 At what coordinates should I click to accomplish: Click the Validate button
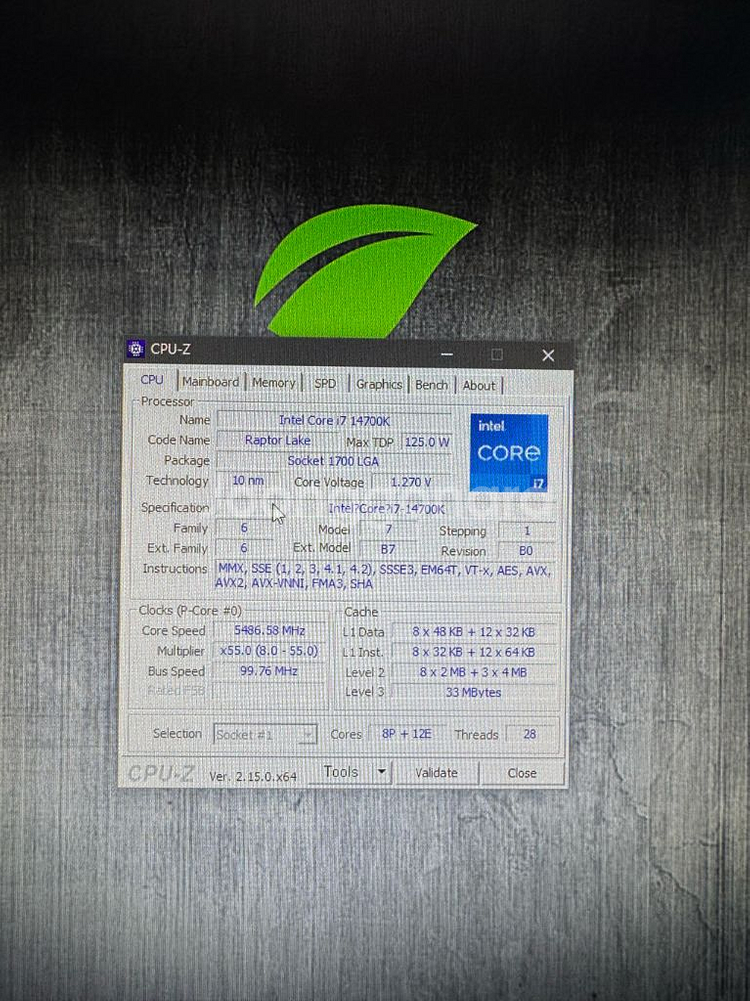436,773
